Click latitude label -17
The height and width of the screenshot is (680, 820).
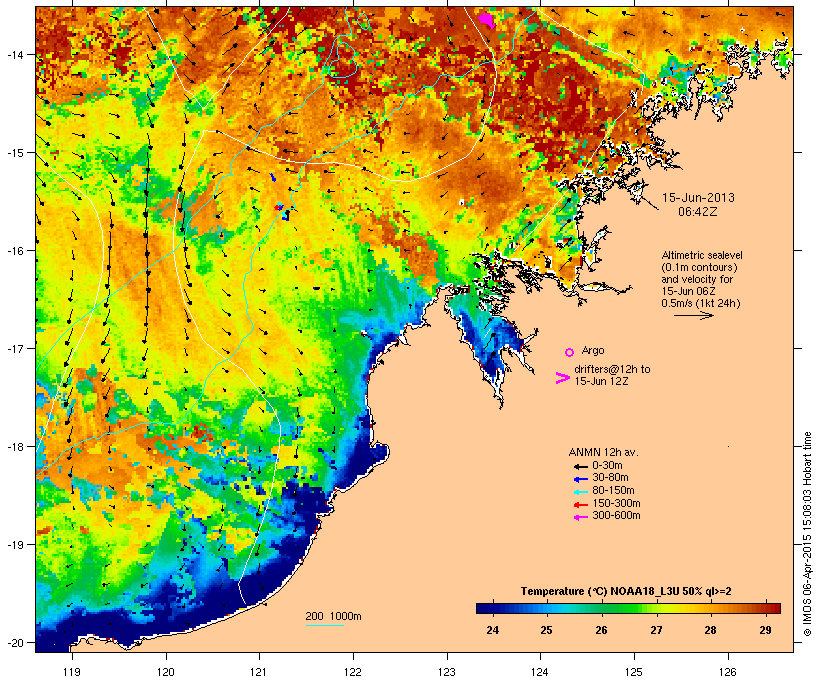(15, 348)
